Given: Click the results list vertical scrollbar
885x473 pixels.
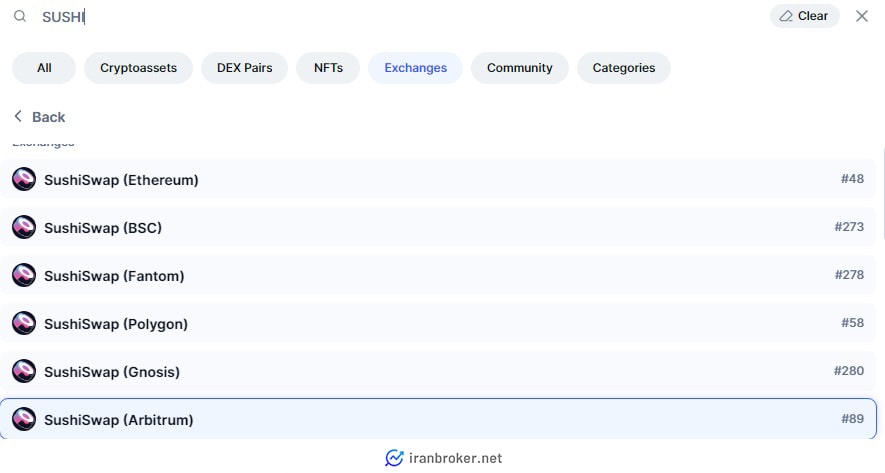Looking at the screenshot, I should pos(883,195).
